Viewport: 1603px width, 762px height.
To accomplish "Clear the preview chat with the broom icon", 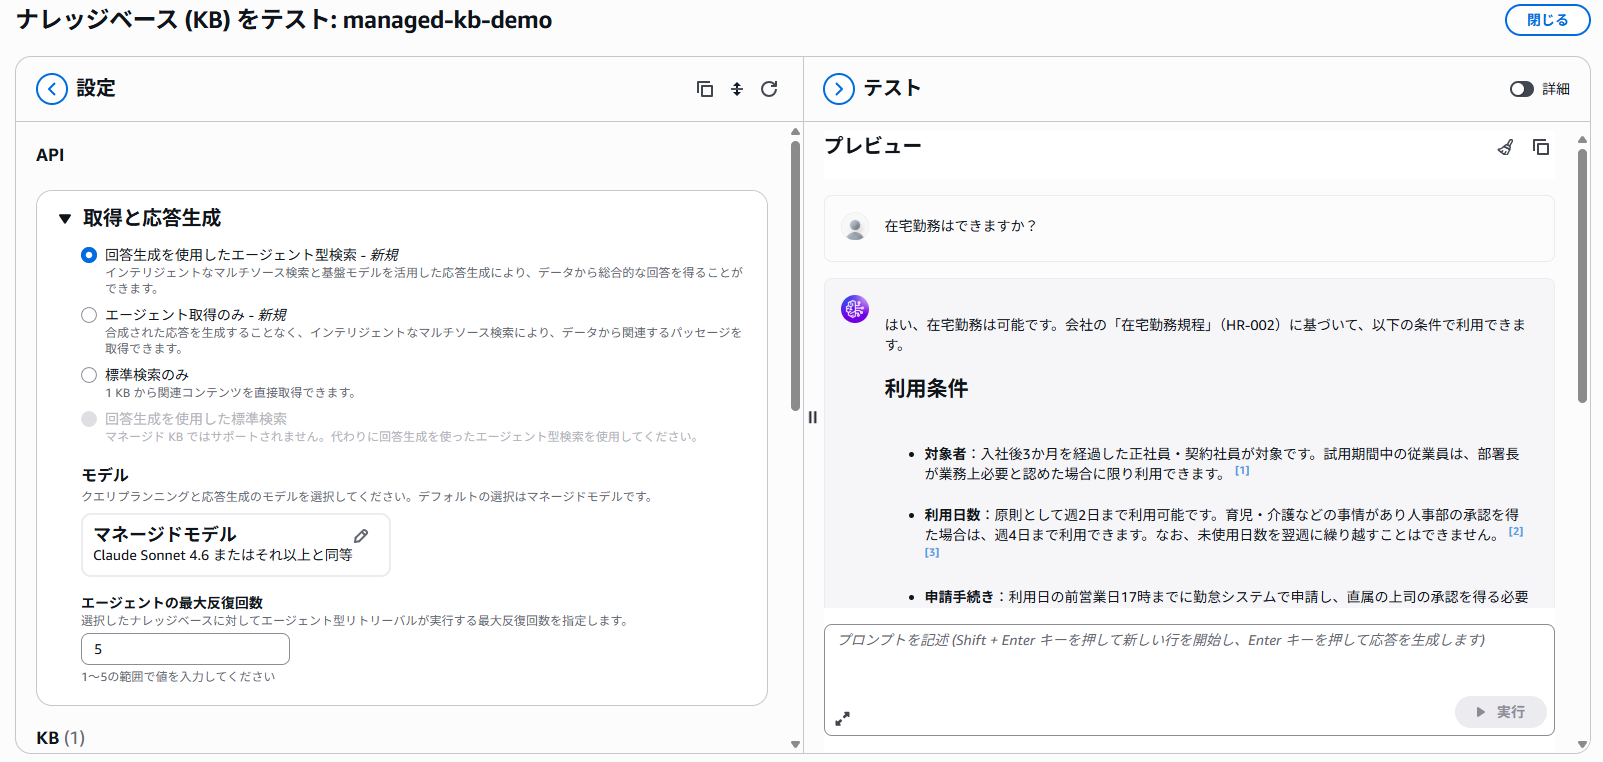I will tap(1505, 147).
